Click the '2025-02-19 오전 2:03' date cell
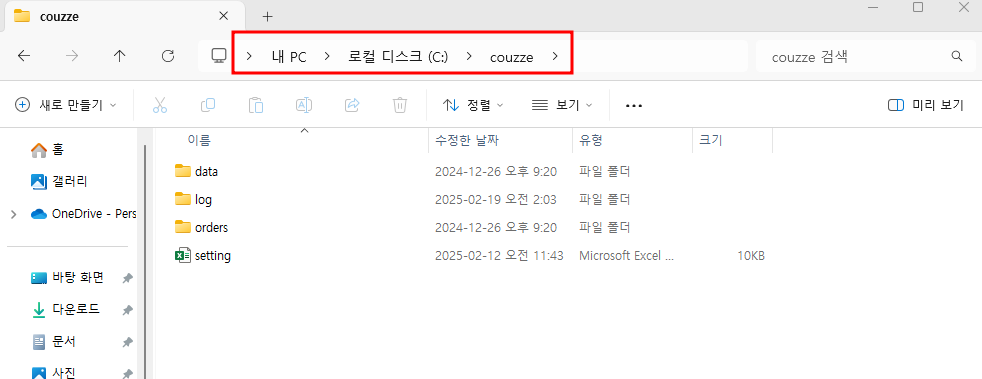 coord(496,200)
